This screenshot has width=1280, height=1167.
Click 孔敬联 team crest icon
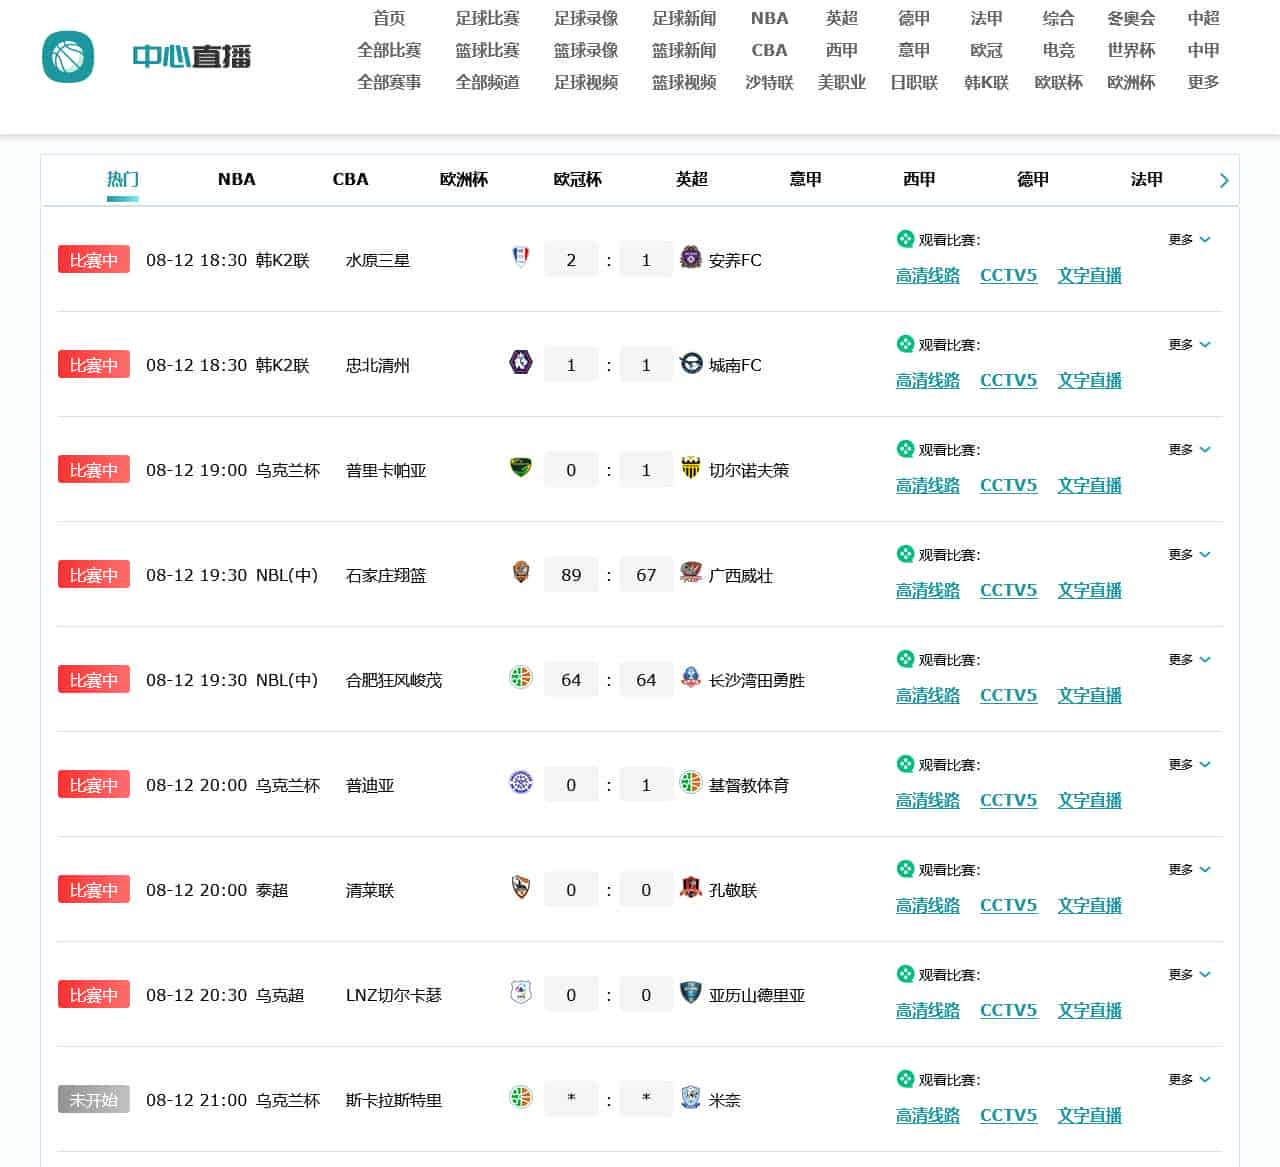[x=691, y=887]
